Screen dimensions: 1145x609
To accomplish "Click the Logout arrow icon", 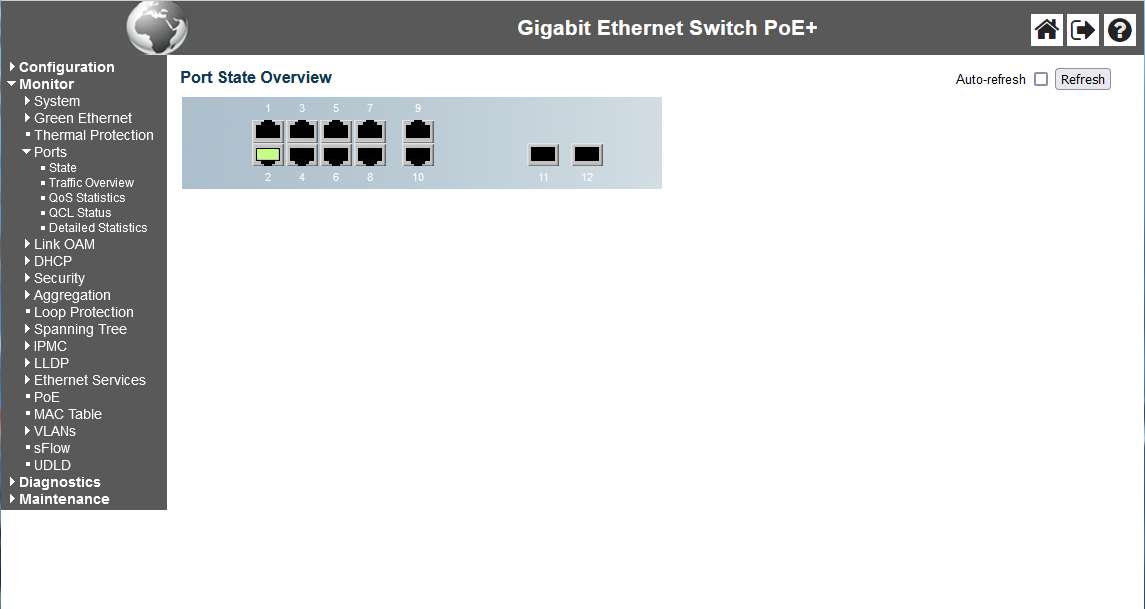I will [1083, 30].
